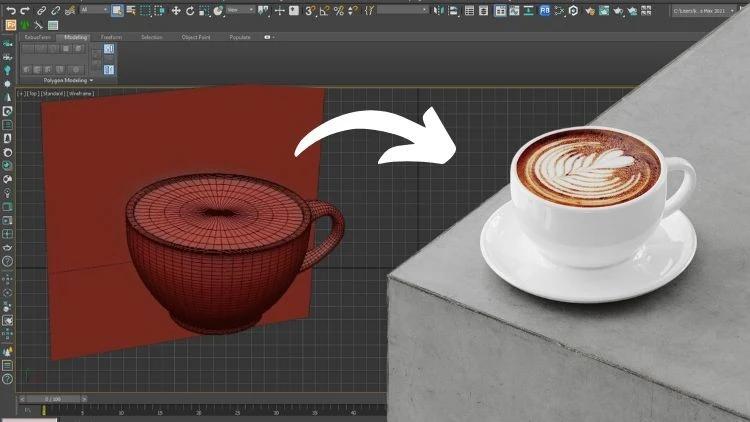Click the Select and Manipulate crosshair icon
The width and height of the screenshot is (750, 422).
[280, 10]
